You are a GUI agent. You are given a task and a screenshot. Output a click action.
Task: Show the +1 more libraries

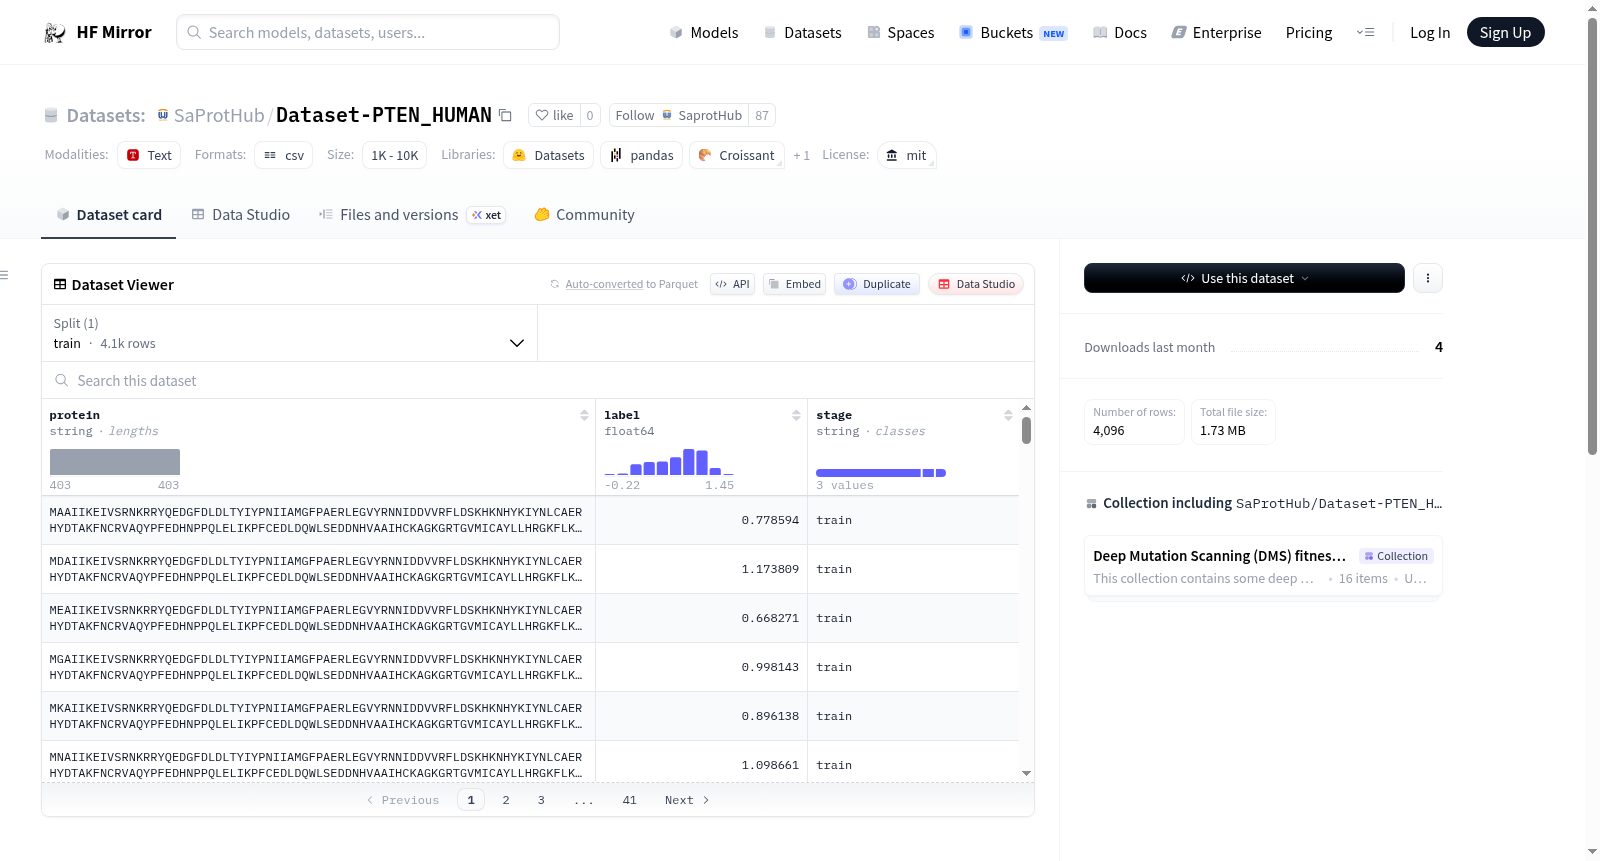point(802,156)
